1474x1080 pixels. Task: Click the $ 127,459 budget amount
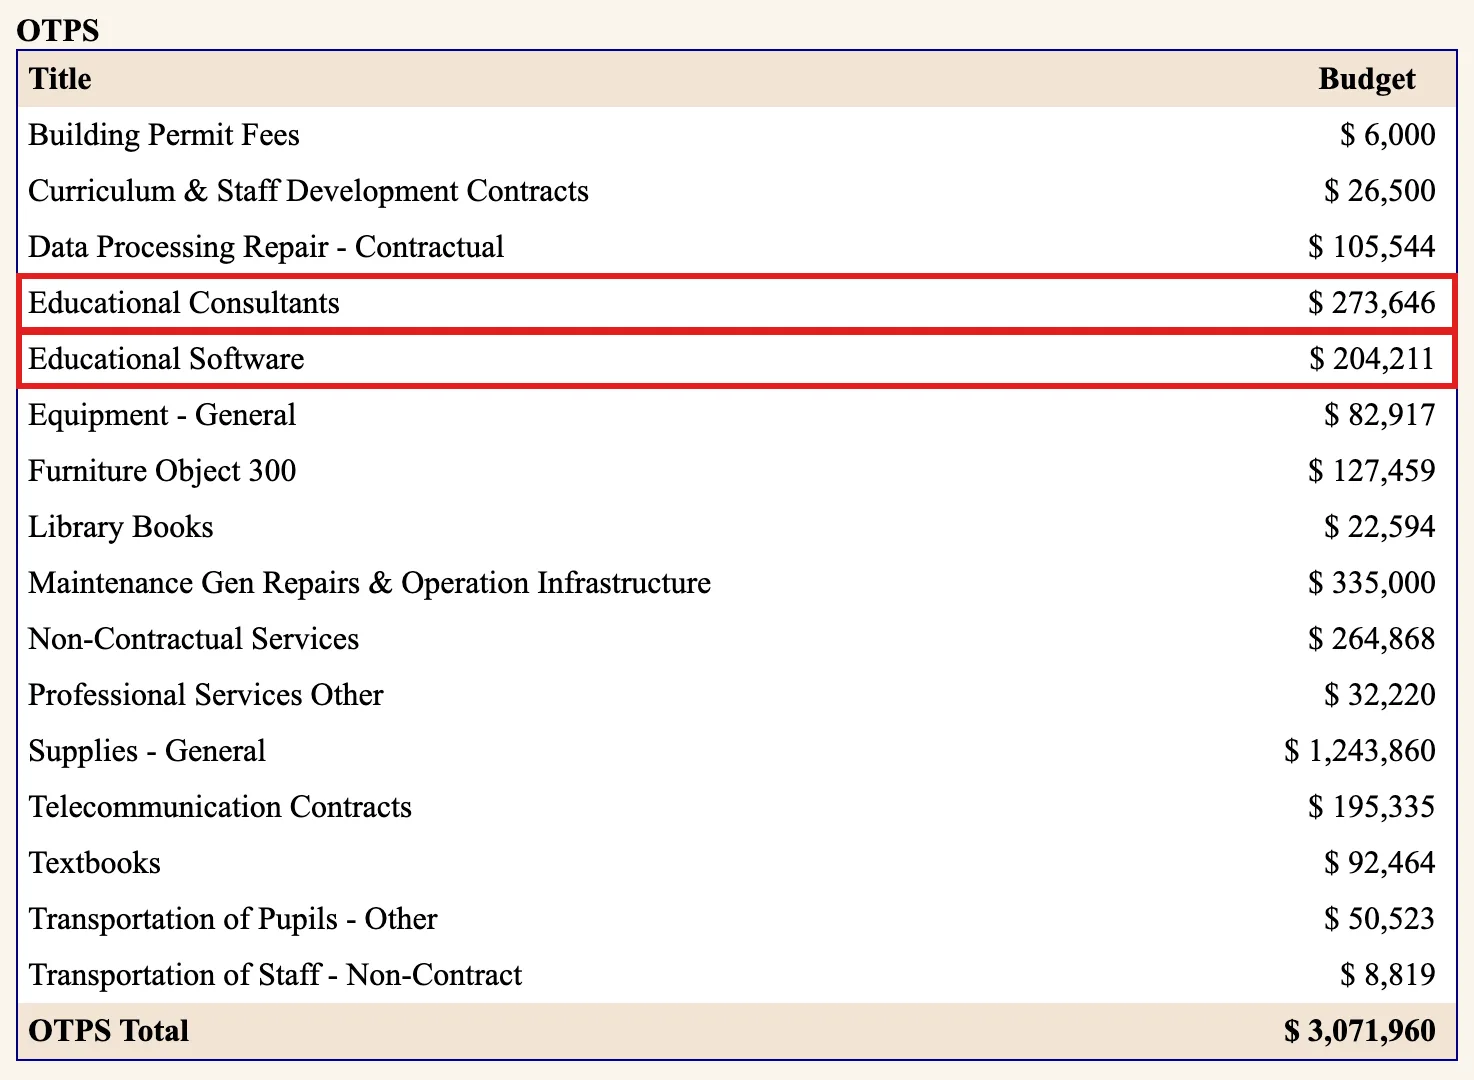tap(1372, 471)
